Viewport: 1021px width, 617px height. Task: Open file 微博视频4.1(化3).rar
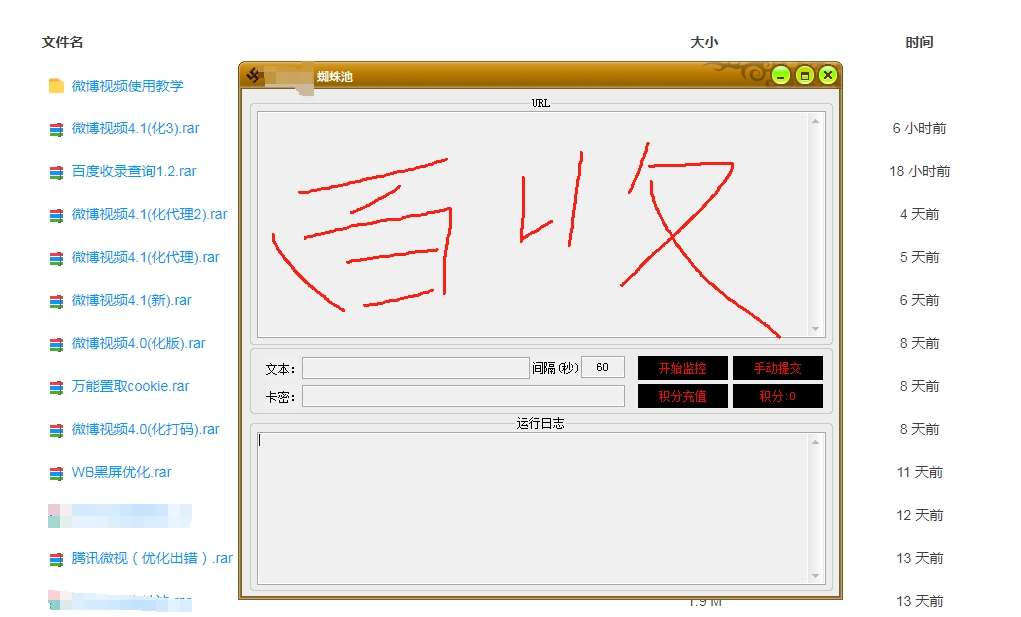tap(135, 128)
